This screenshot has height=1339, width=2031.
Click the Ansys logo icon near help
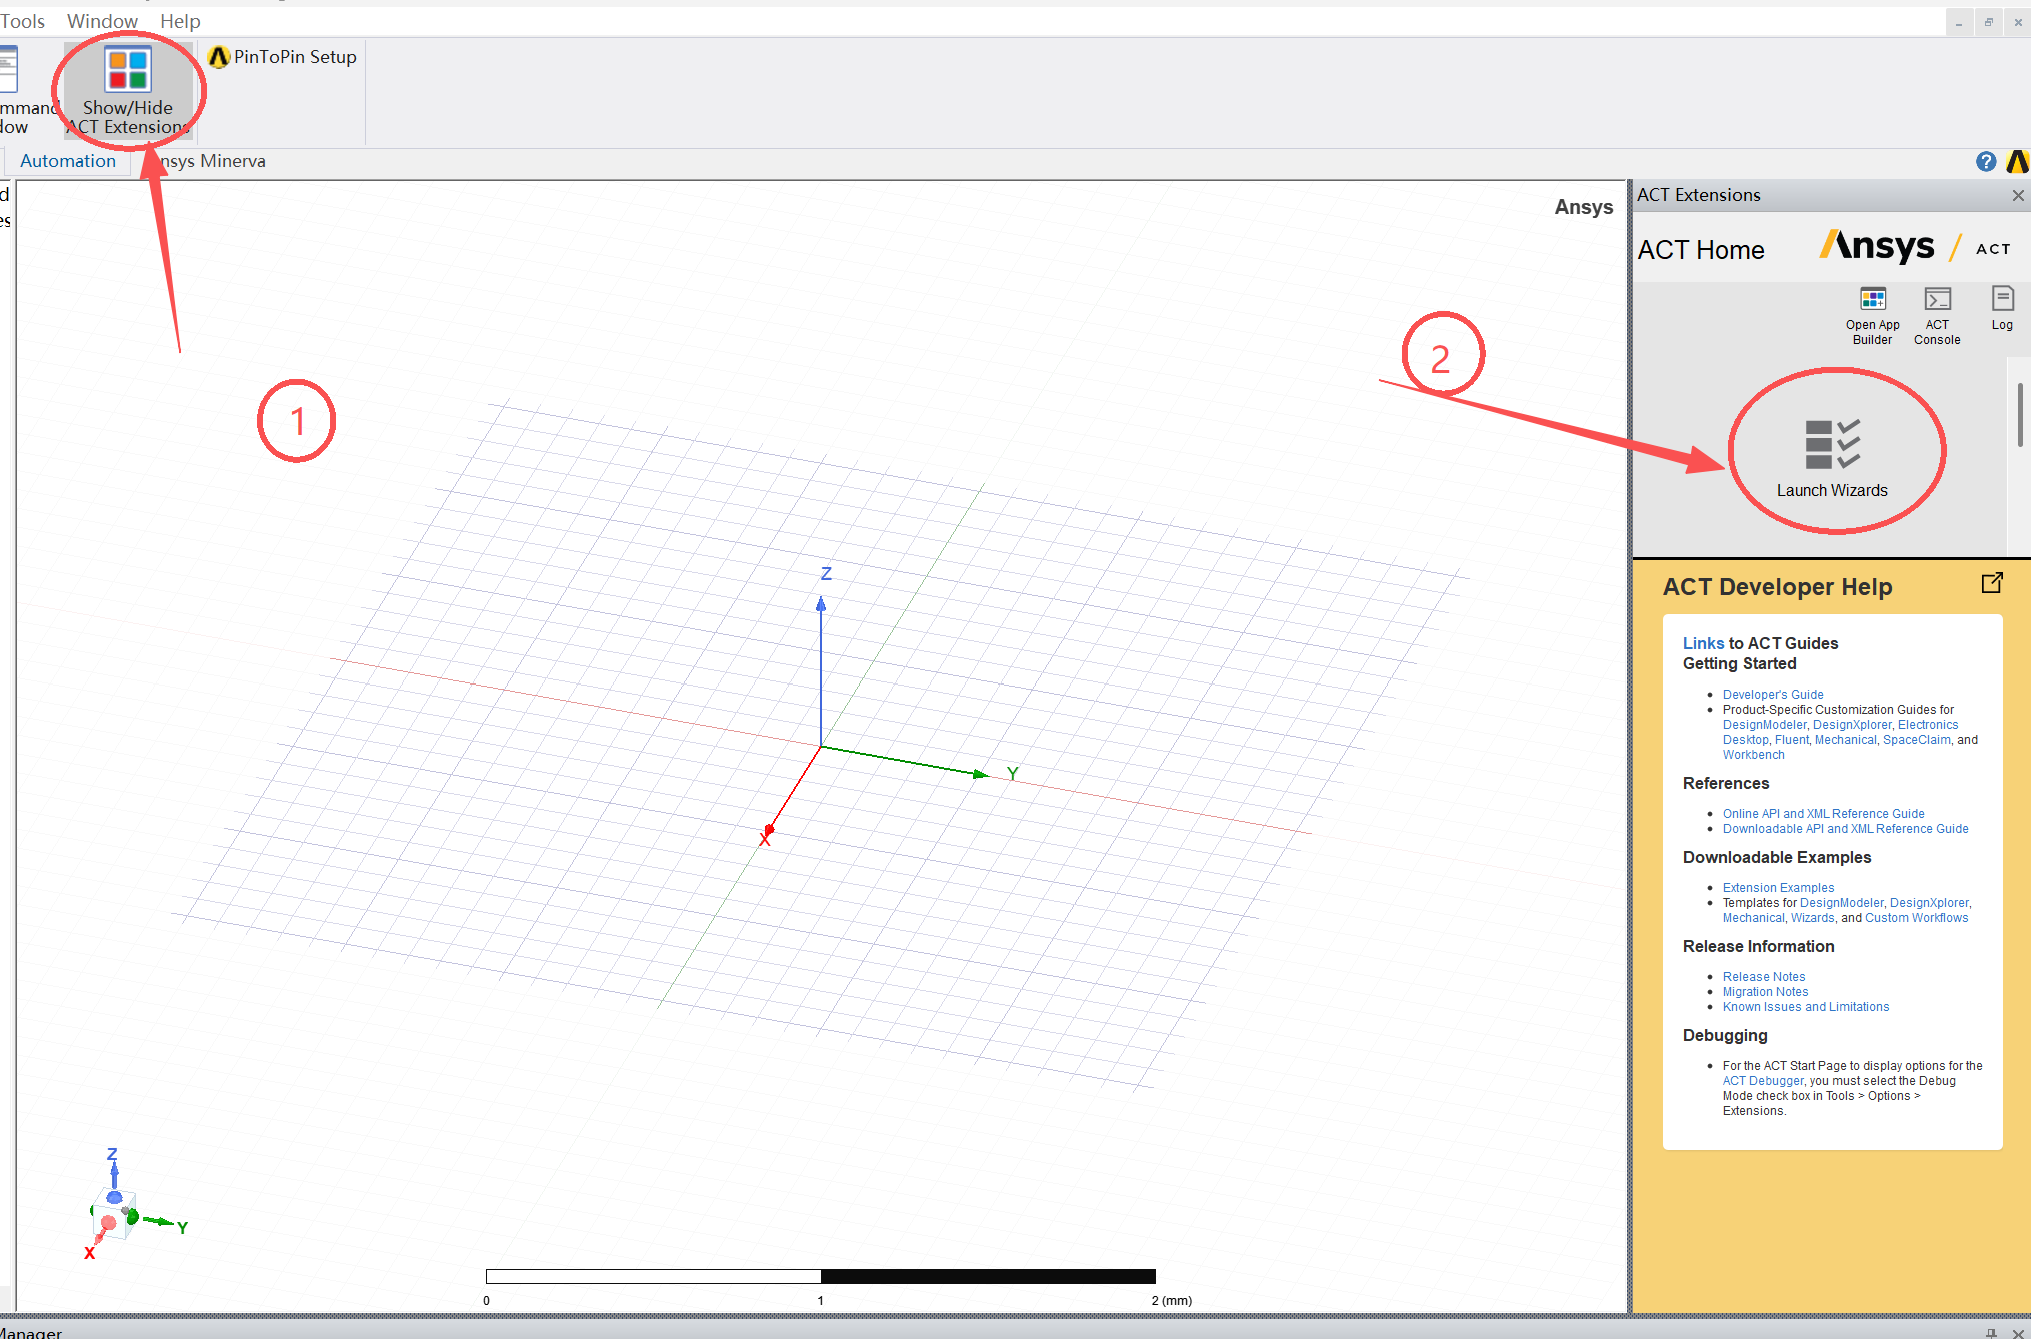tap(2018, 161)
